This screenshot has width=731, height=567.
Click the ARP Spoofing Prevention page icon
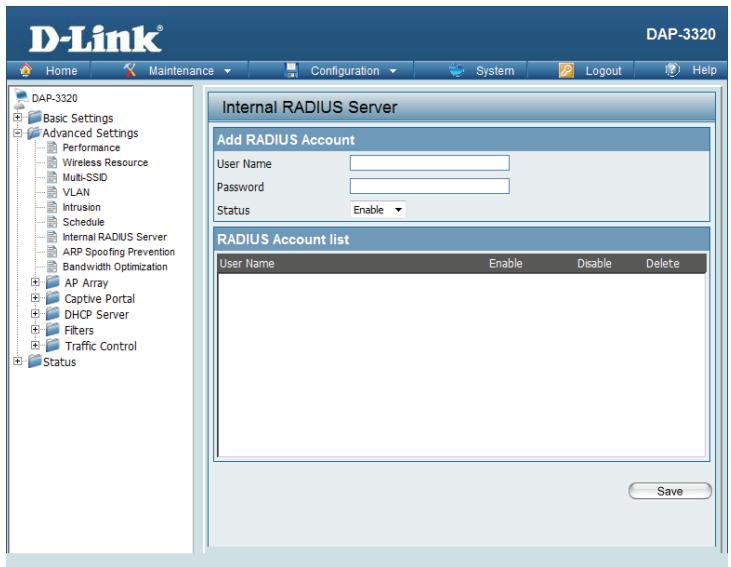(x=52, y=252)
